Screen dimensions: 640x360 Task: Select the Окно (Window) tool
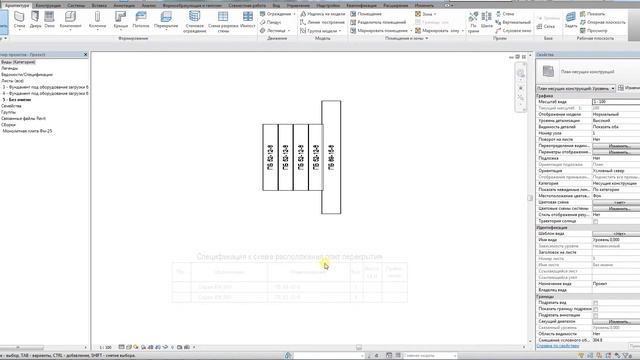point(49,20)
